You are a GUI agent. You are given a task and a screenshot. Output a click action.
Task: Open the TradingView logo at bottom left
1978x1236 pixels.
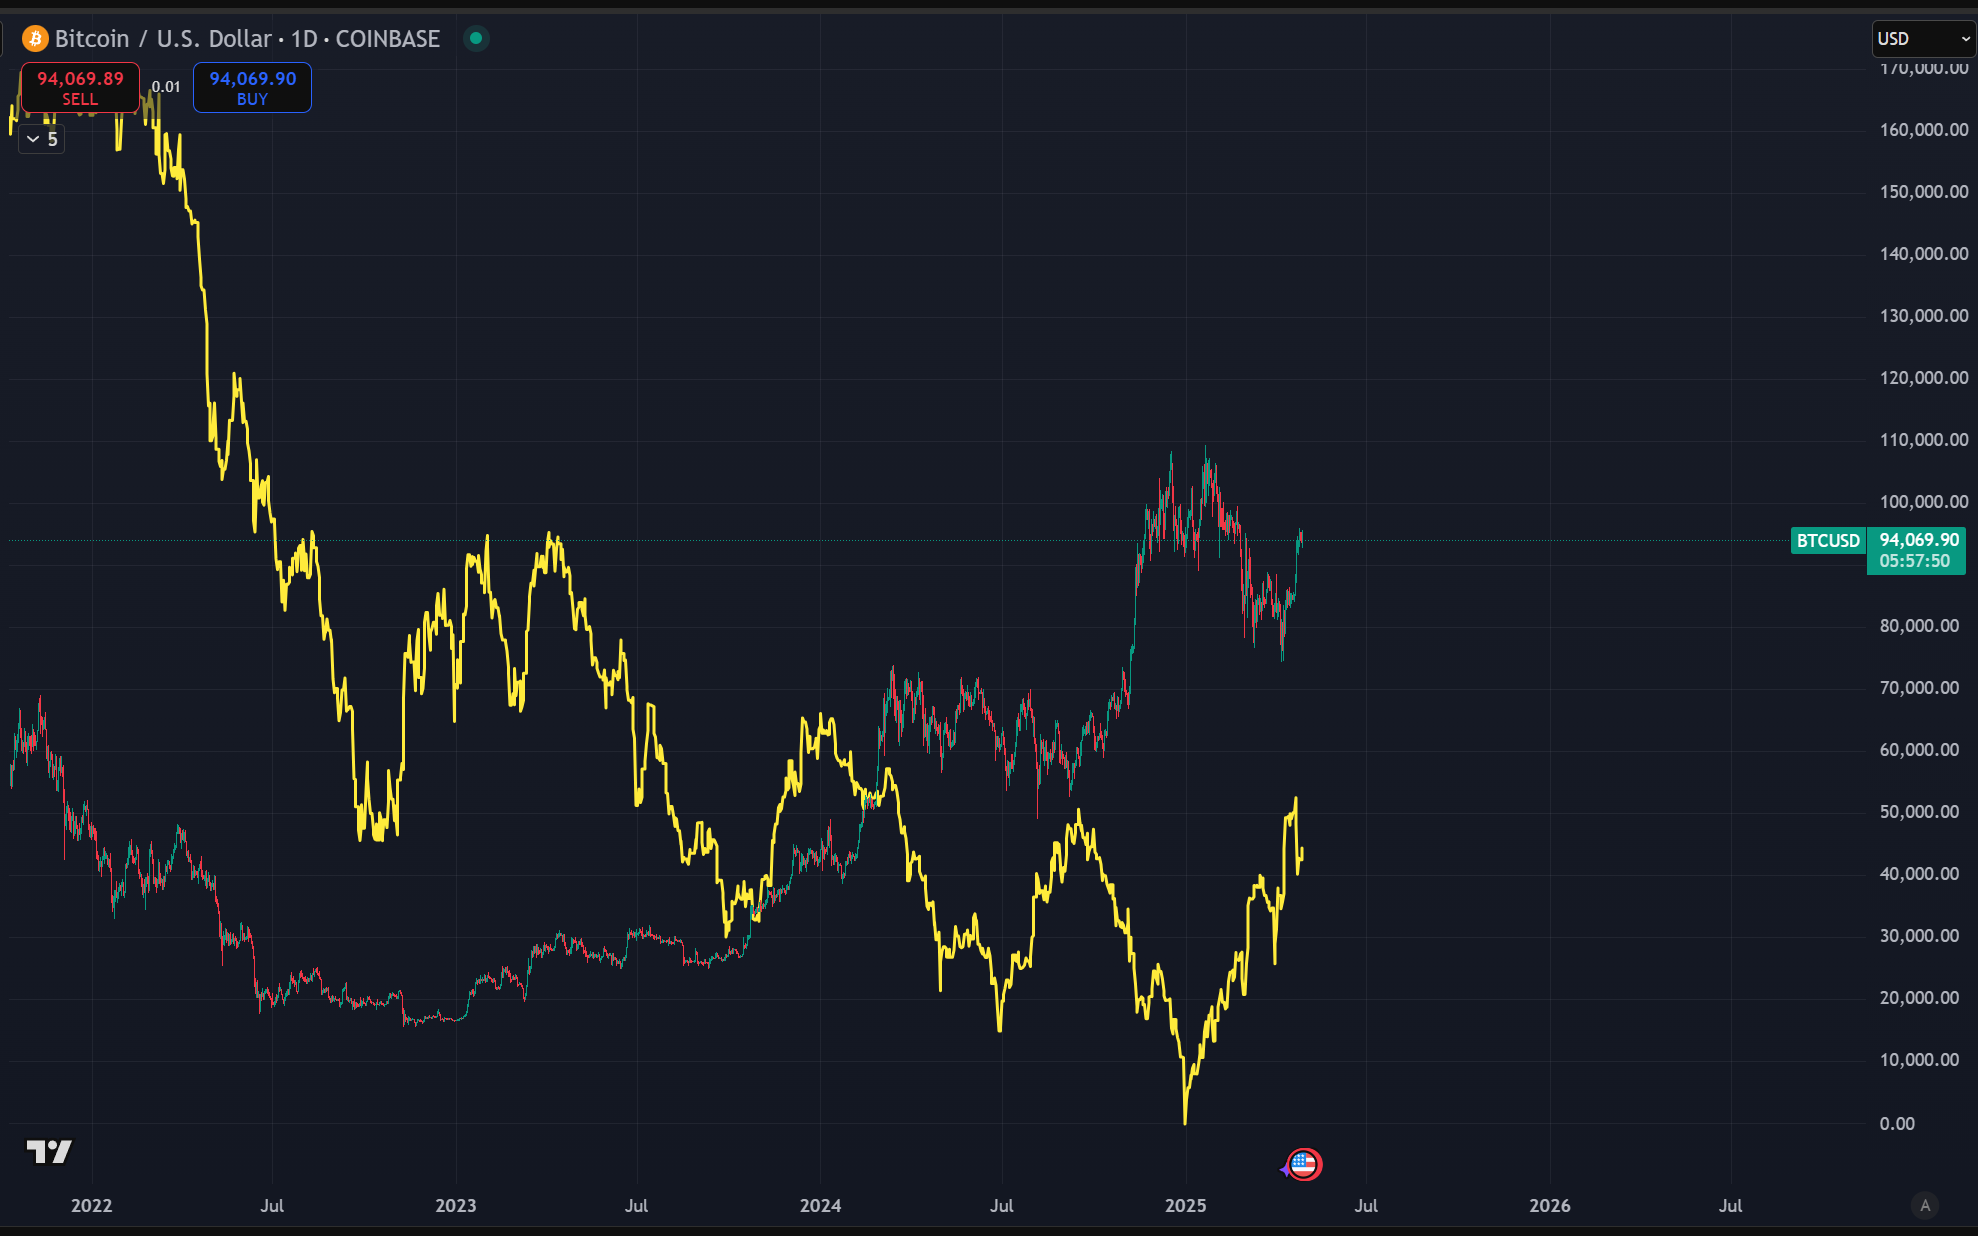coord(49,1152)
